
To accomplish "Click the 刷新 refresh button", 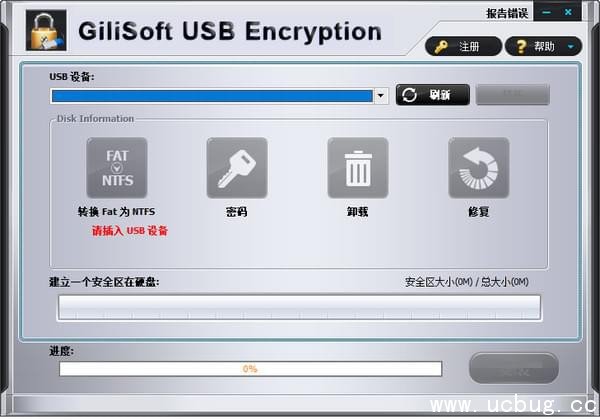I will 433,95.
